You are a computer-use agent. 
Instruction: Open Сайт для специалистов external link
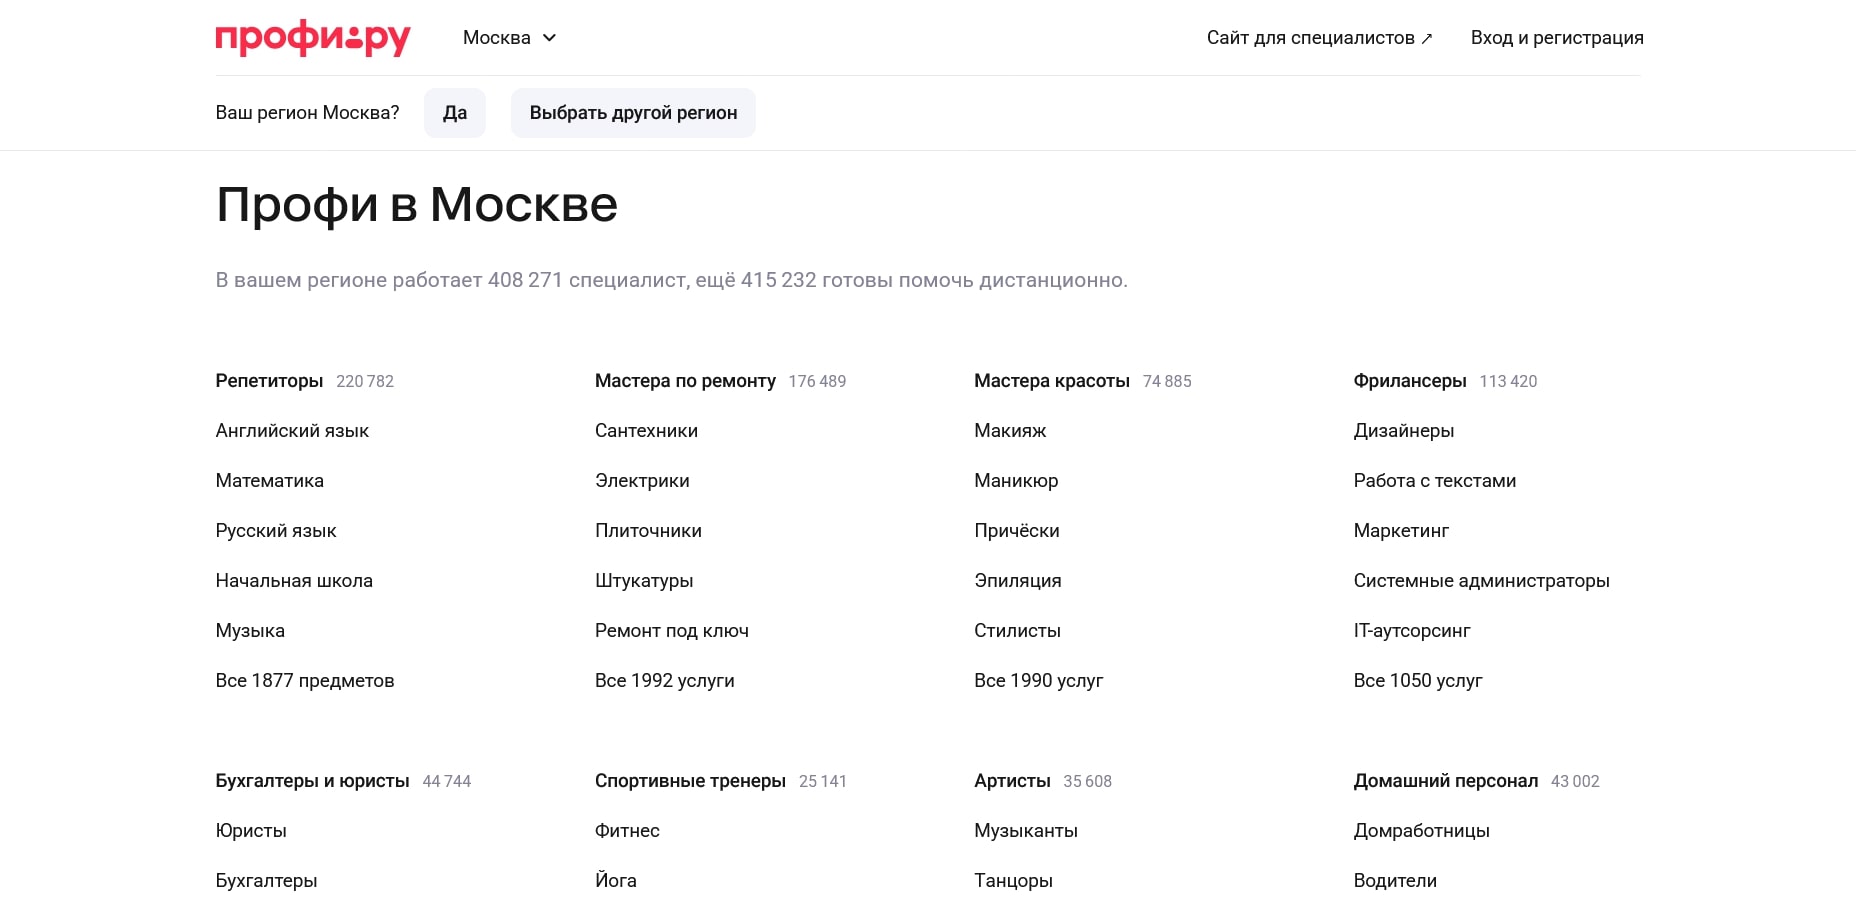(x=1318, y=38)
